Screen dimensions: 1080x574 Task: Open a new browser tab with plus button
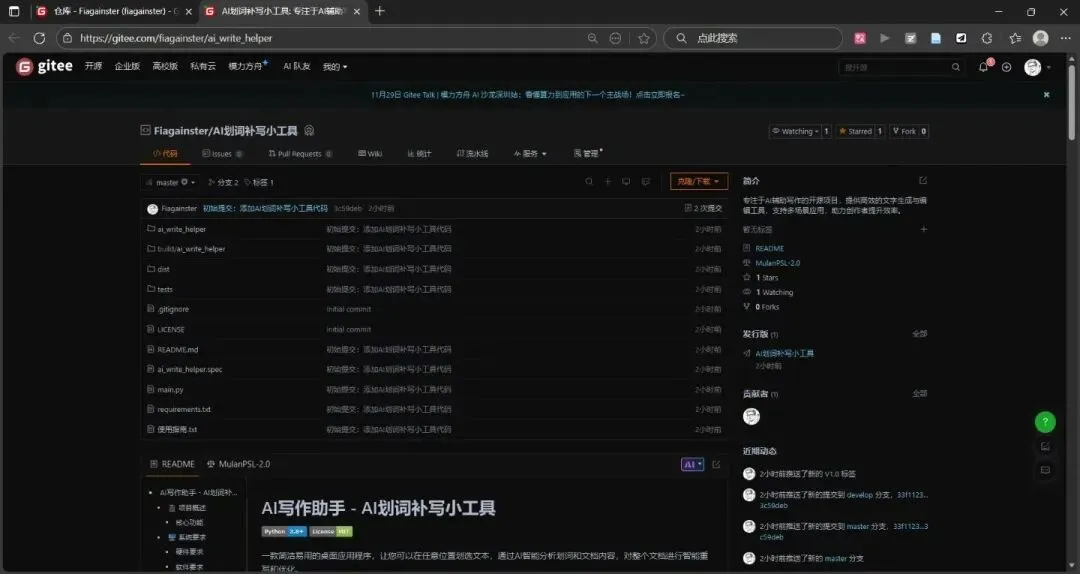pos(380,11)
